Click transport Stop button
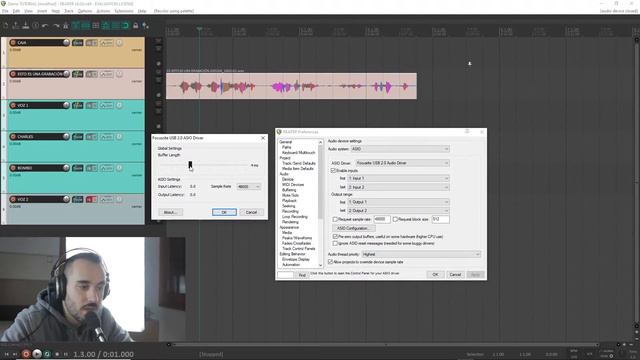This screenshot has height=360, width=640. click(x=57, y=354)
